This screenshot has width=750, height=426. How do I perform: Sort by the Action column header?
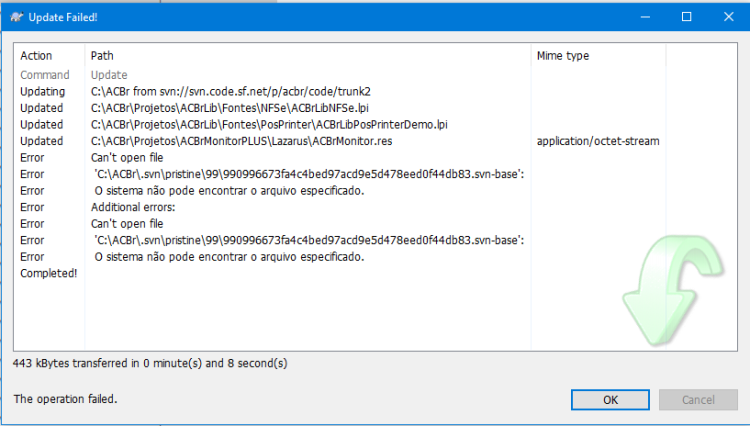(x=49, y=55)
